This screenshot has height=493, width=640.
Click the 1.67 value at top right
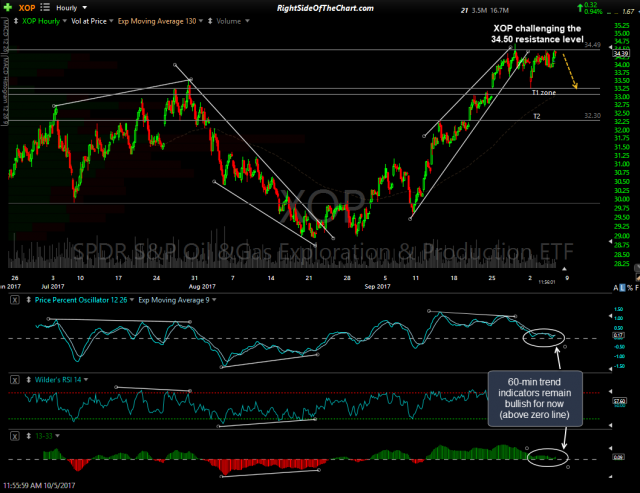tap(628, 11)
